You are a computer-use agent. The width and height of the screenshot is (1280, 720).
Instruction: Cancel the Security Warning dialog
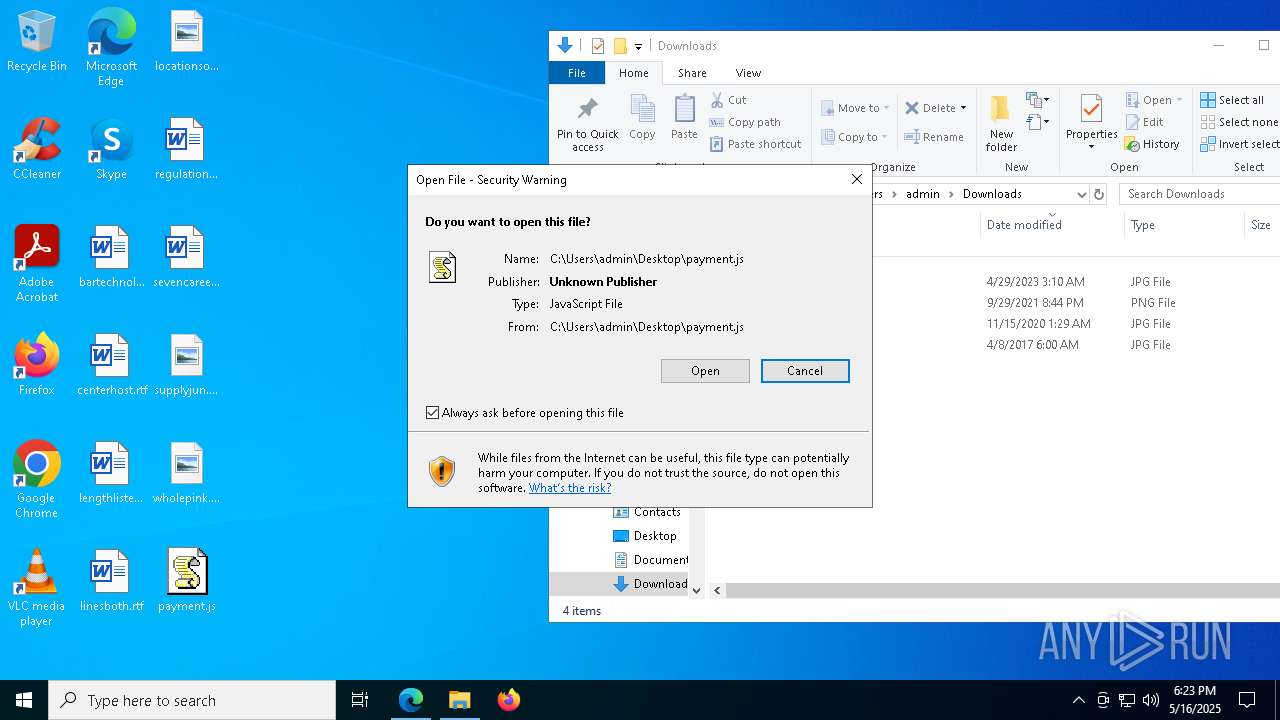click(x=805, y=371)
